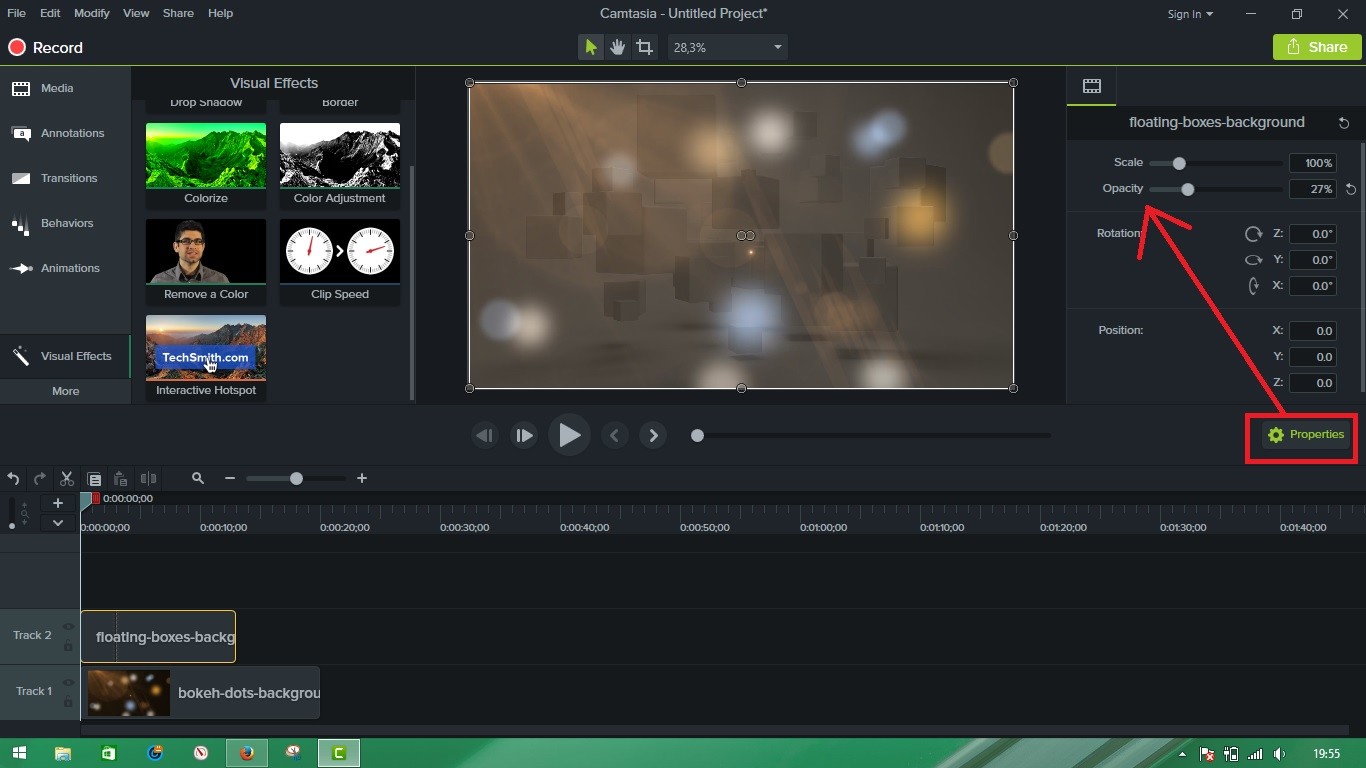Open the Annotations tab in sidebar
1366x768 pixels.
(65, 133)
